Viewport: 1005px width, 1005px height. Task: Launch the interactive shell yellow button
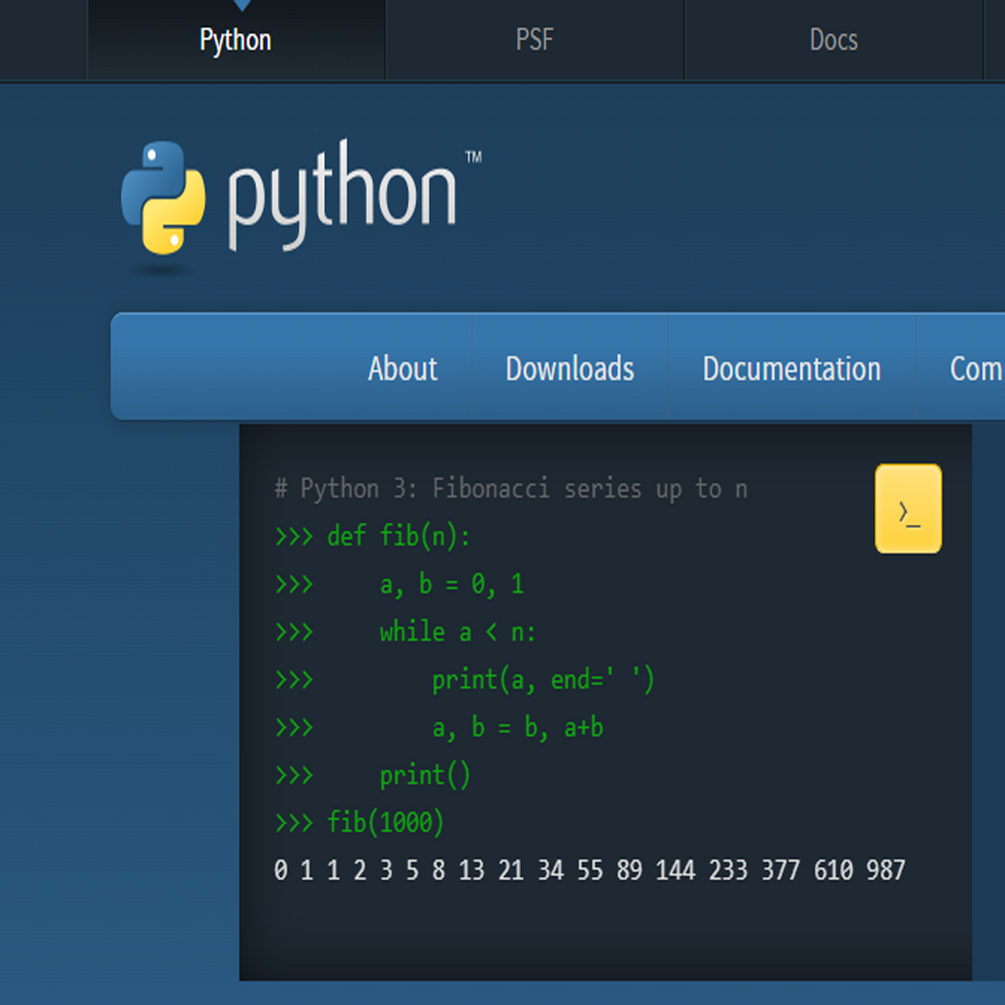click(908, 509)
